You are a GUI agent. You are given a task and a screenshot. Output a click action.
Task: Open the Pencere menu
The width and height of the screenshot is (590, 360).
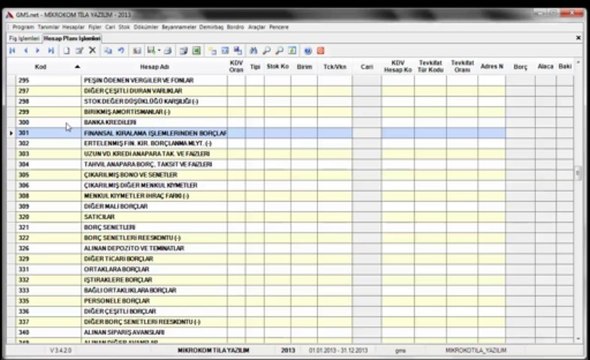point(279,27)
